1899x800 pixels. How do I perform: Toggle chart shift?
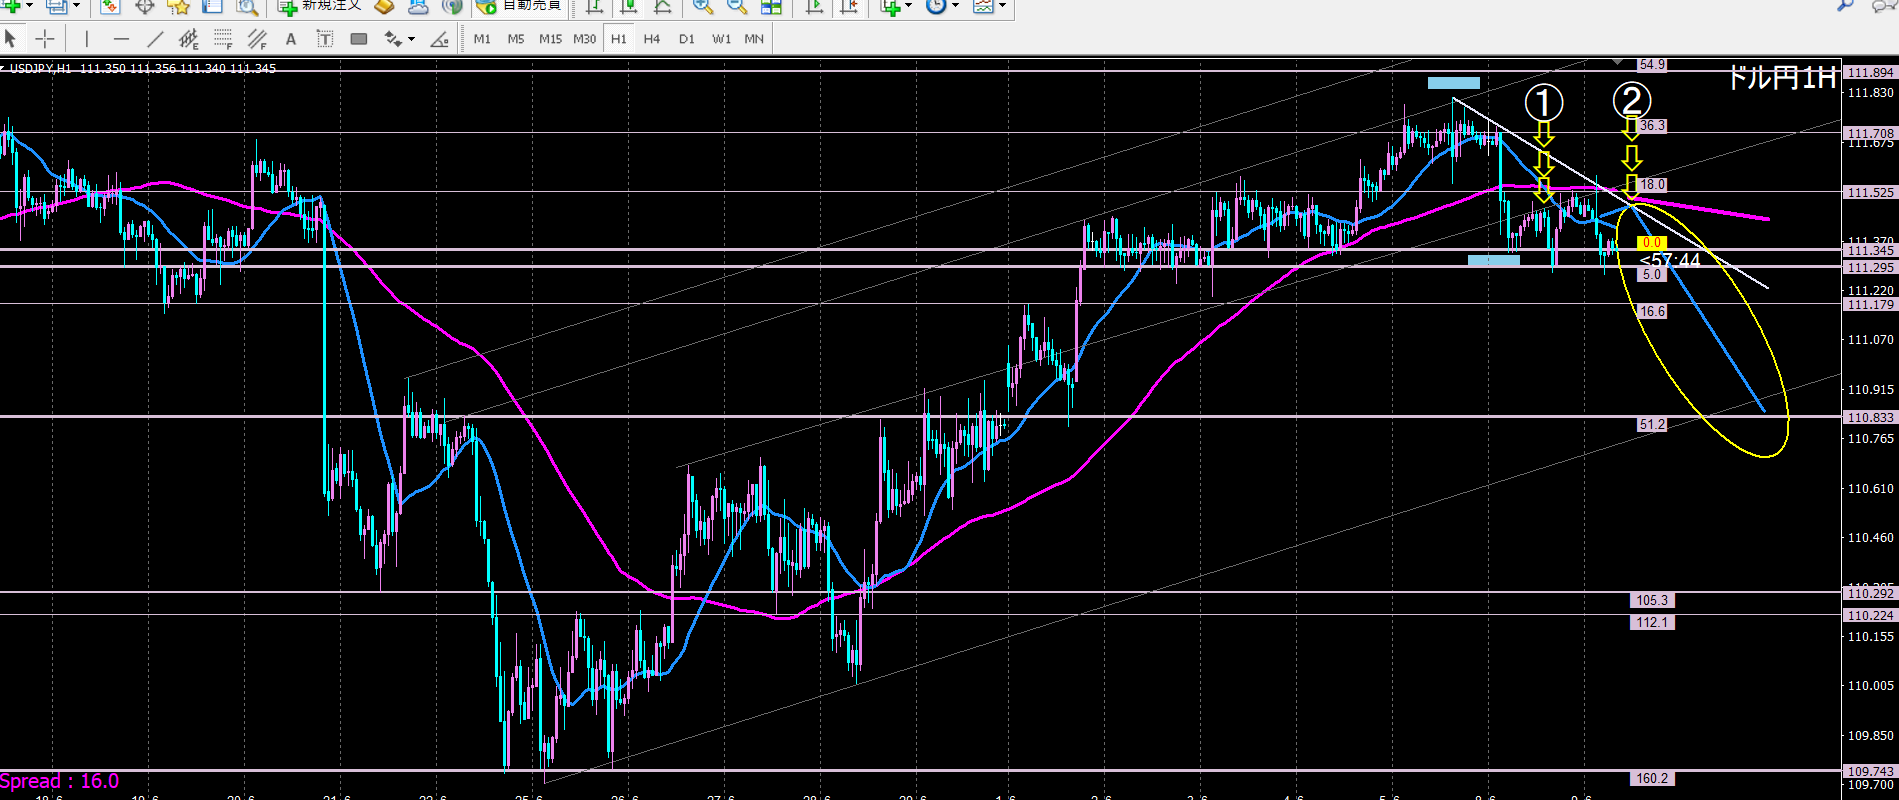pos(848,6)
